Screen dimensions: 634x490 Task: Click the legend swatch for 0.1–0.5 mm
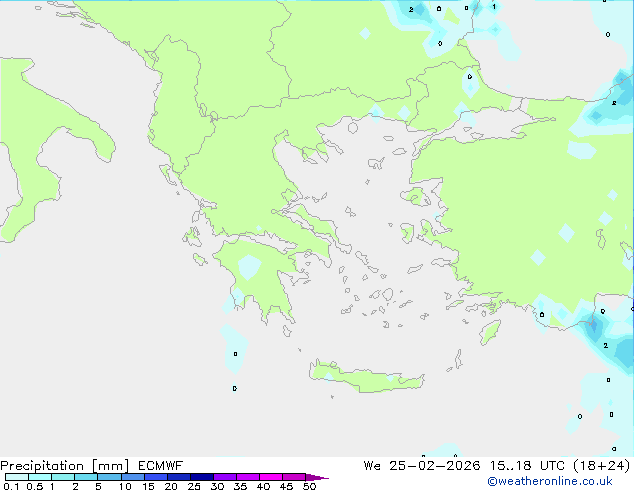[17, 477]
